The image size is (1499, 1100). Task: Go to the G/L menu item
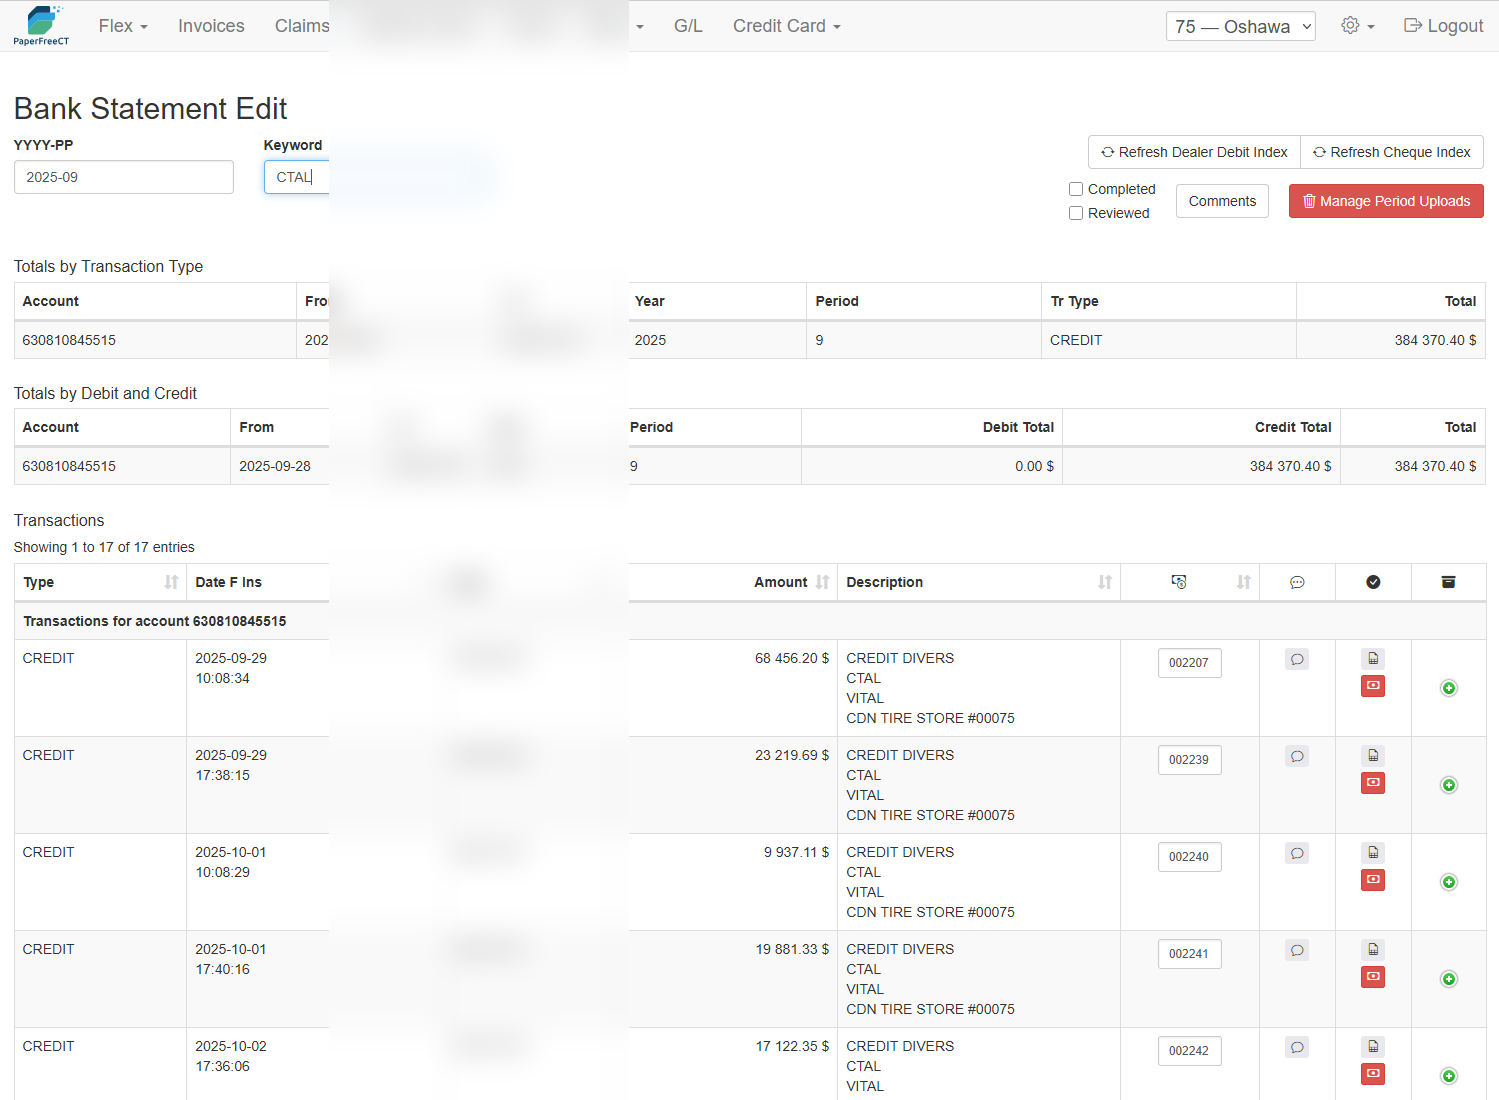688,26
